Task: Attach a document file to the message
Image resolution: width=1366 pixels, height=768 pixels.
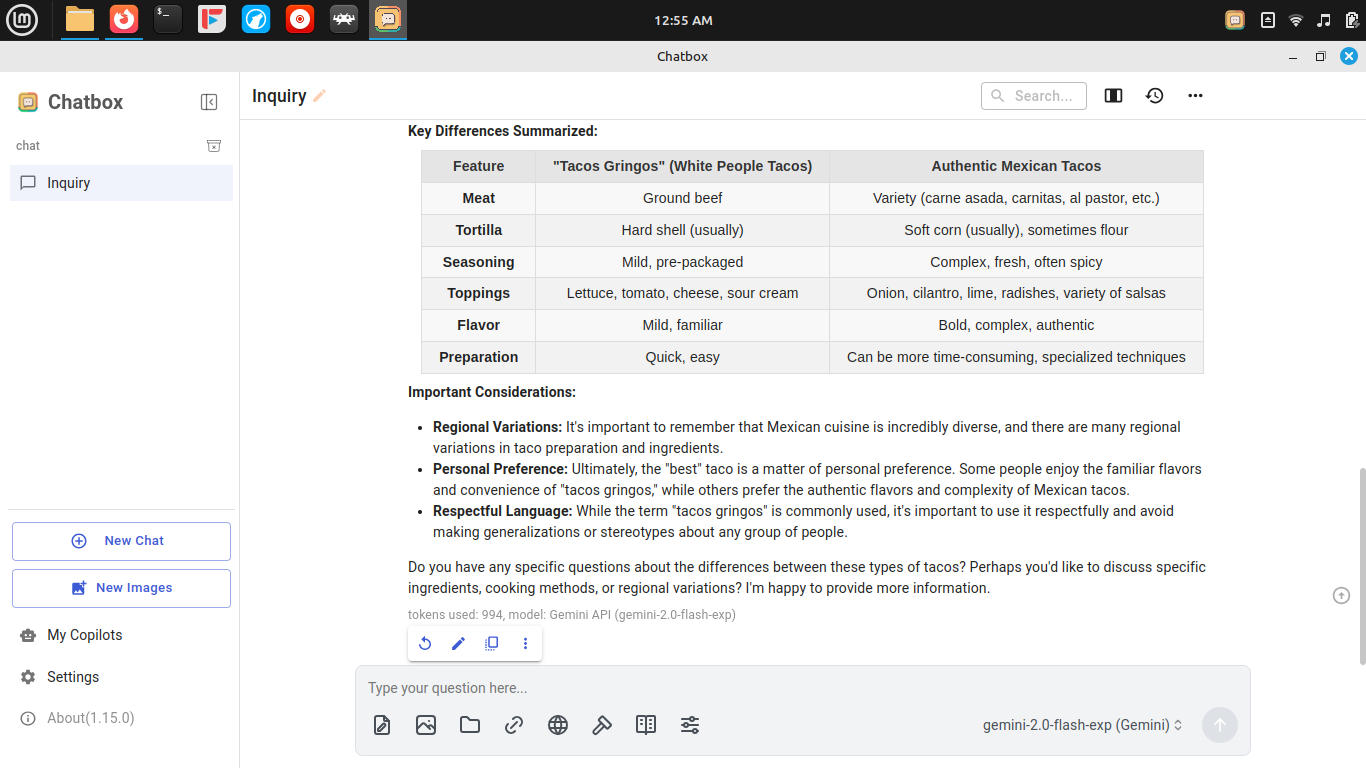Action: coord(382,725)
